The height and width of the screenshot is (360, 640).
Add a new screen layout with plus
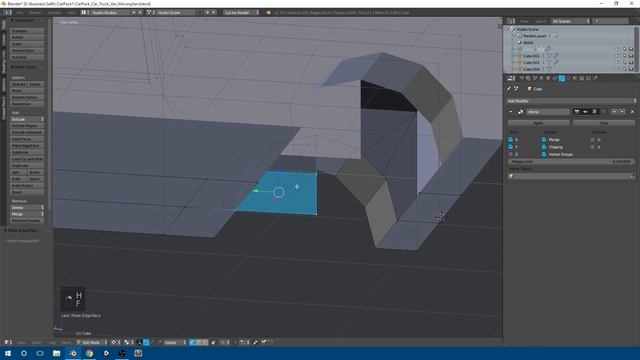click(x=133, y=13)
